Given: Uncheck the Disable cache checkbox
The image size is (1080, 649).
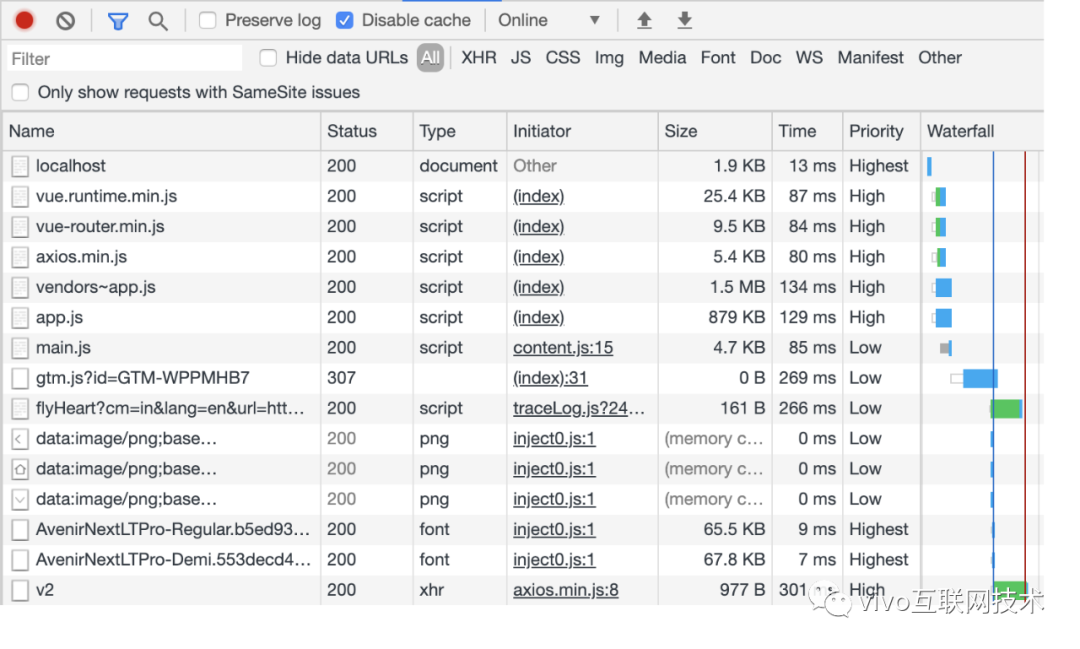Looking at the screenshot, I should coord(345,20).
